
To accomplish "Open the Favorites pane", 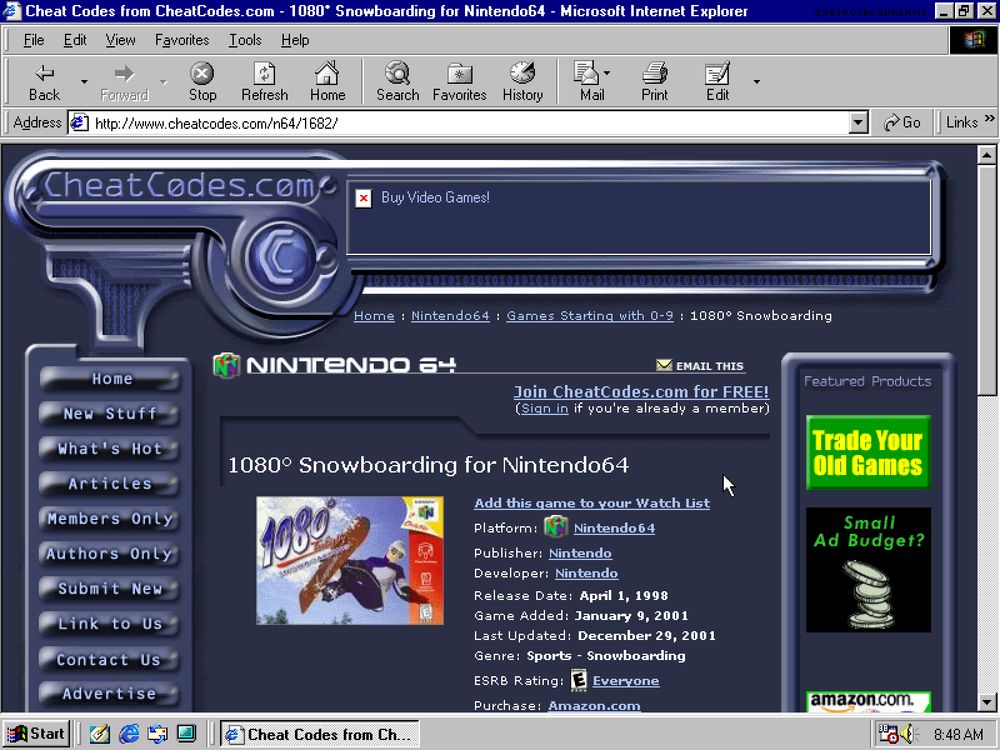I will [459, 82].
